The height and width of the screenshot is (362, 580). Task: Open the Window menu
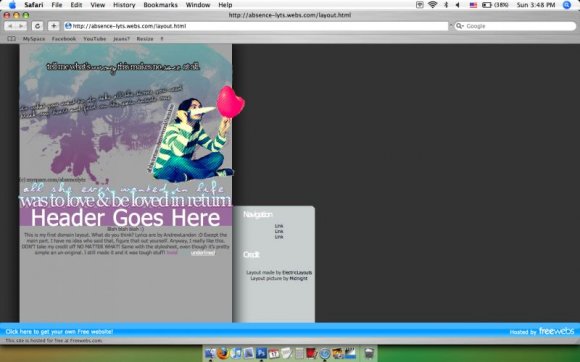[x=198, y=5]
